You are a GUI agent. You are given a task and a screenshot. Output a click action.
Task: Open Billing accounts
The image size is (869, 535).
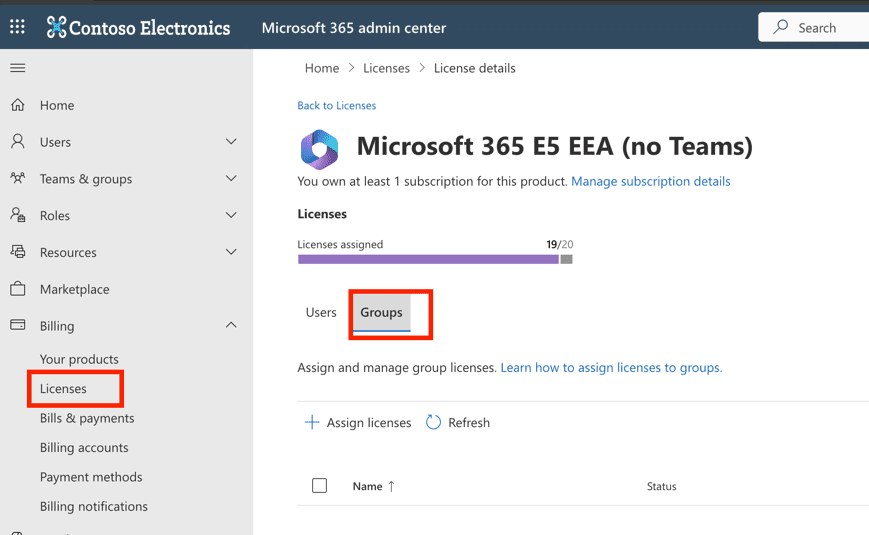click(84, 447)
